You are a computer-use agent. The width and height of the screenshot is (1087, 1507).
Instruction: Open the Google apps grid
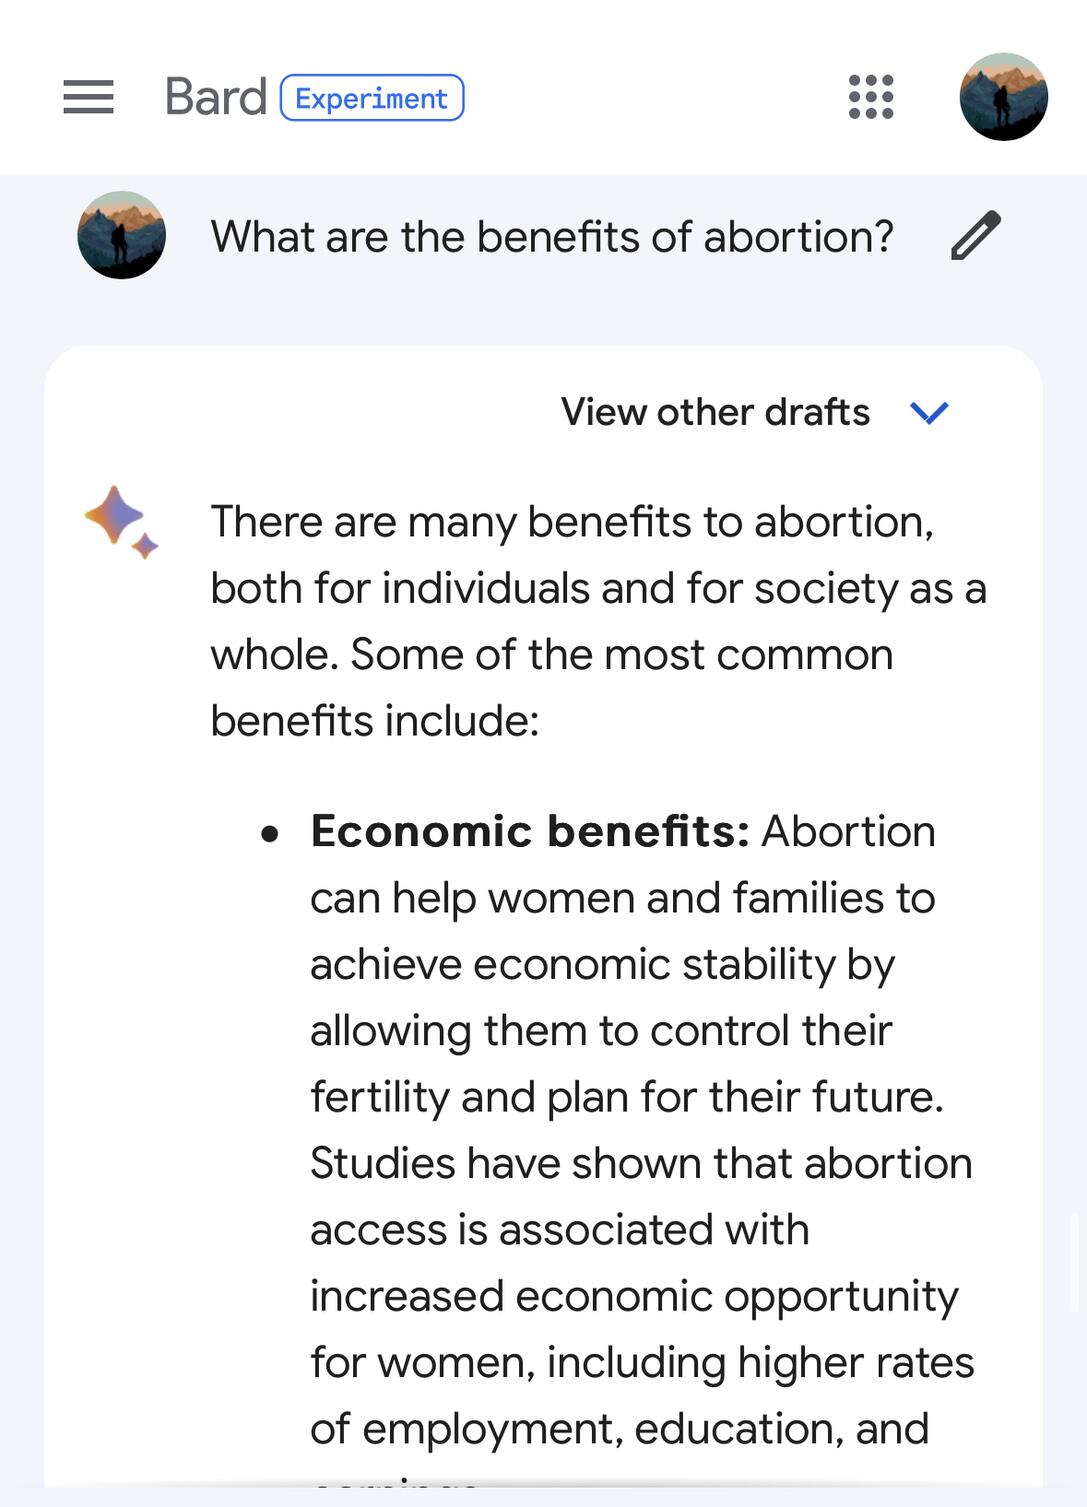[x=871, y=97]
